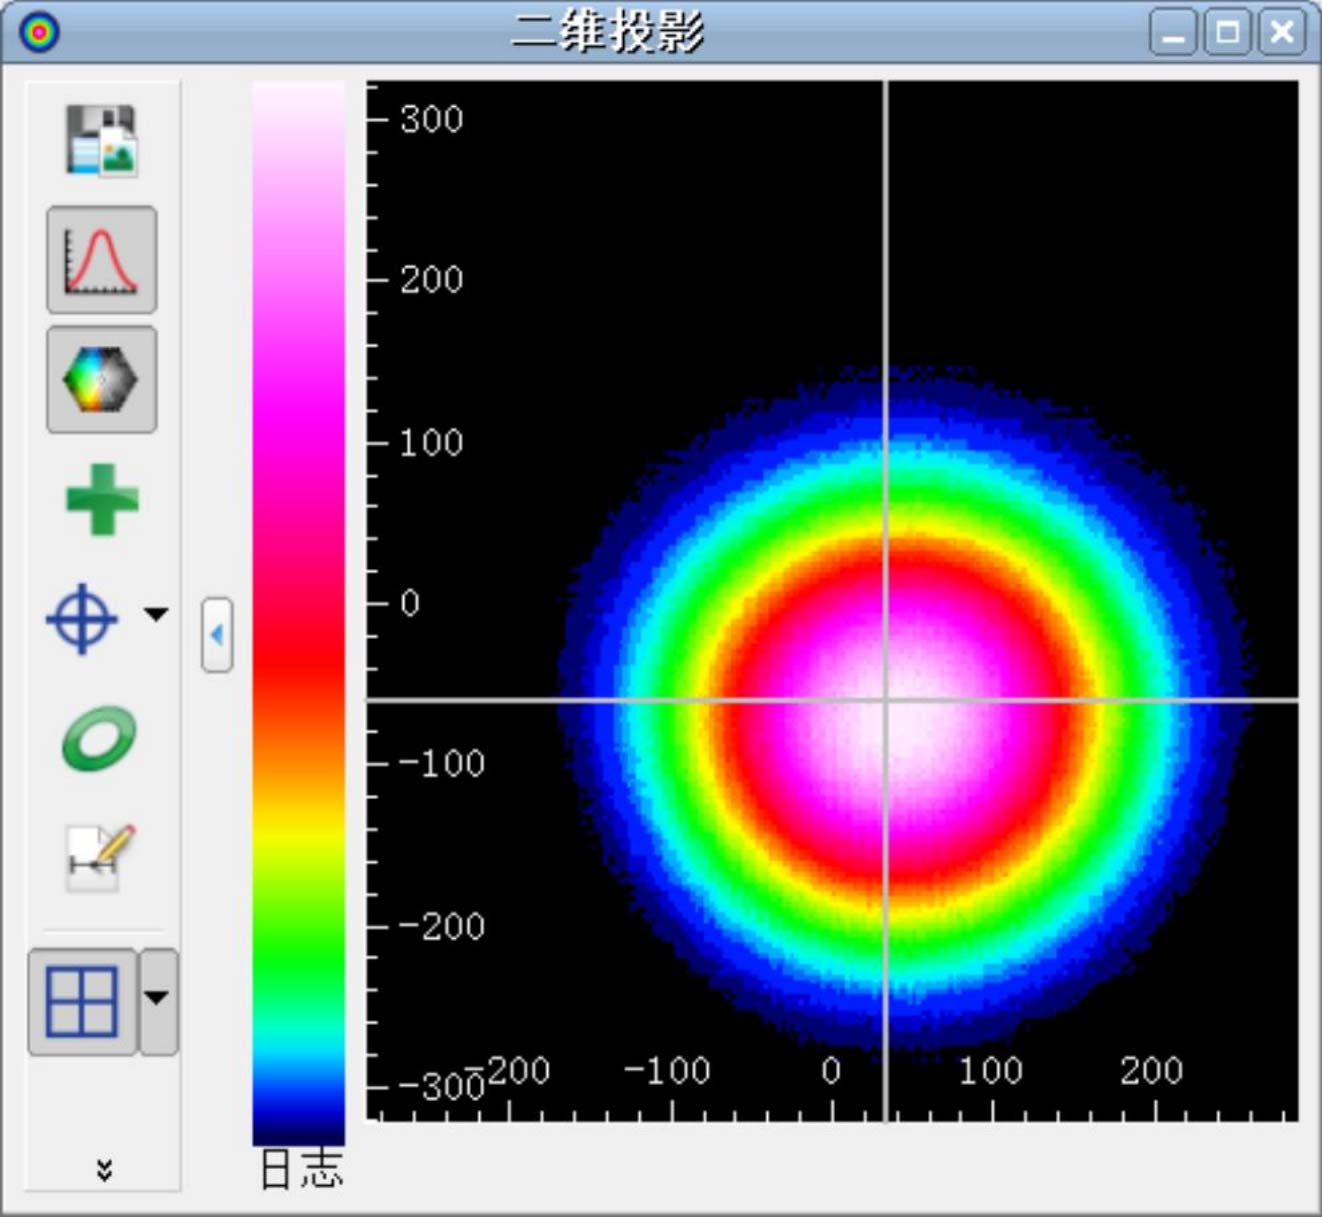Toggle the blue grid layout button
1322x1232 pixels.
(x=82, y=1001)
